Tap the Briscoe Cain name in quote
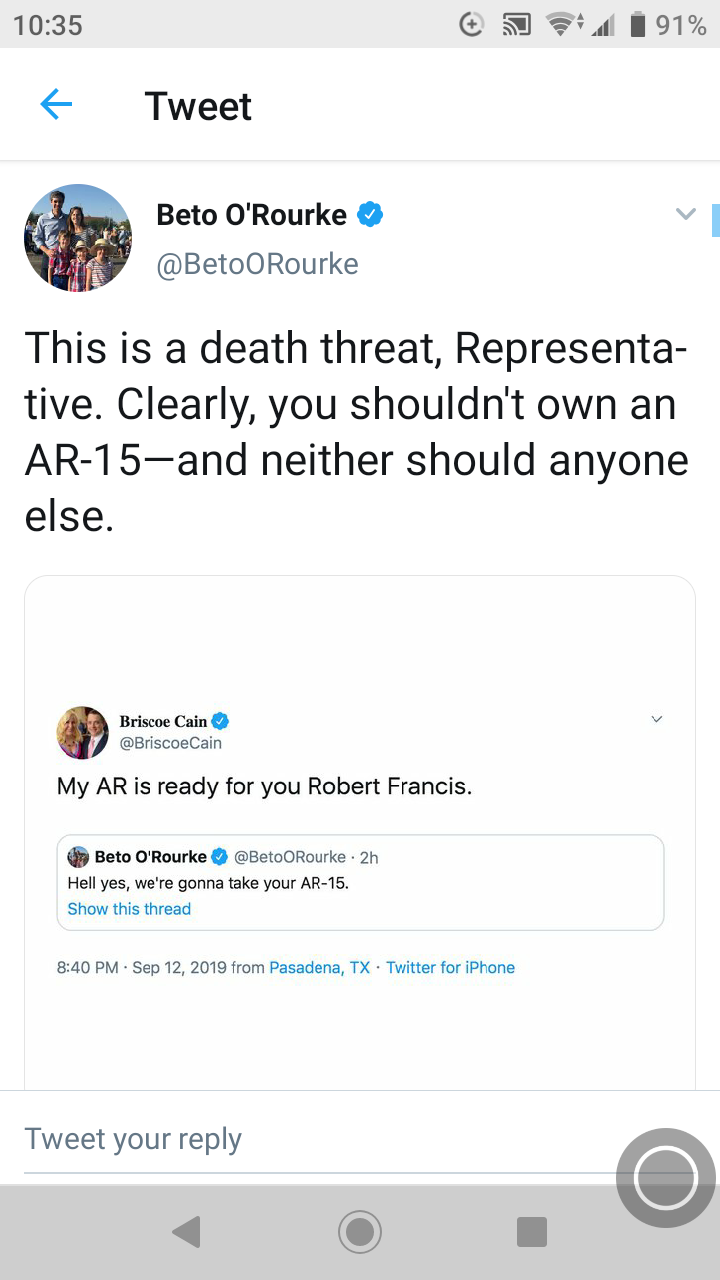Image resolution: width=720 pixels, height=1280 pixels. click(x=163, y=721)
